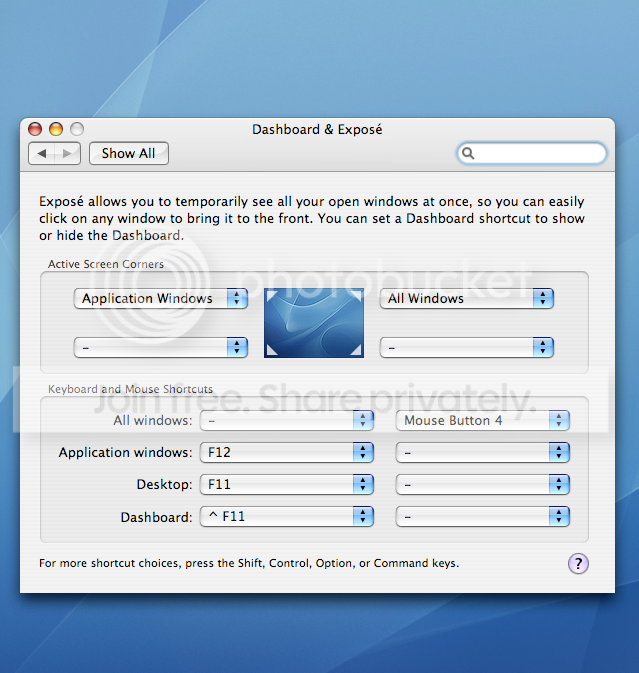Click the magnifying glass search icon
Image resolution: width=639 pixels, height=673 pixels.
click(468, 153)
